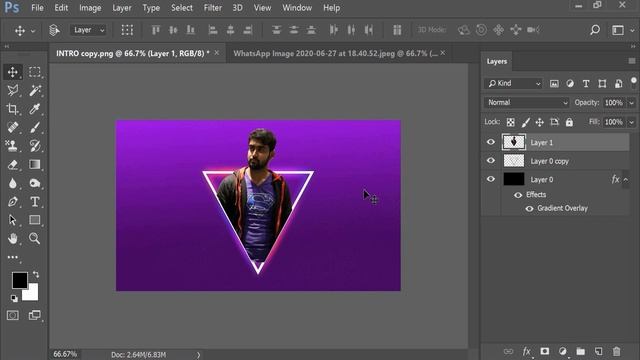Toggle lock all padlock
Viewport: 640px width, 360px height.
569,122
